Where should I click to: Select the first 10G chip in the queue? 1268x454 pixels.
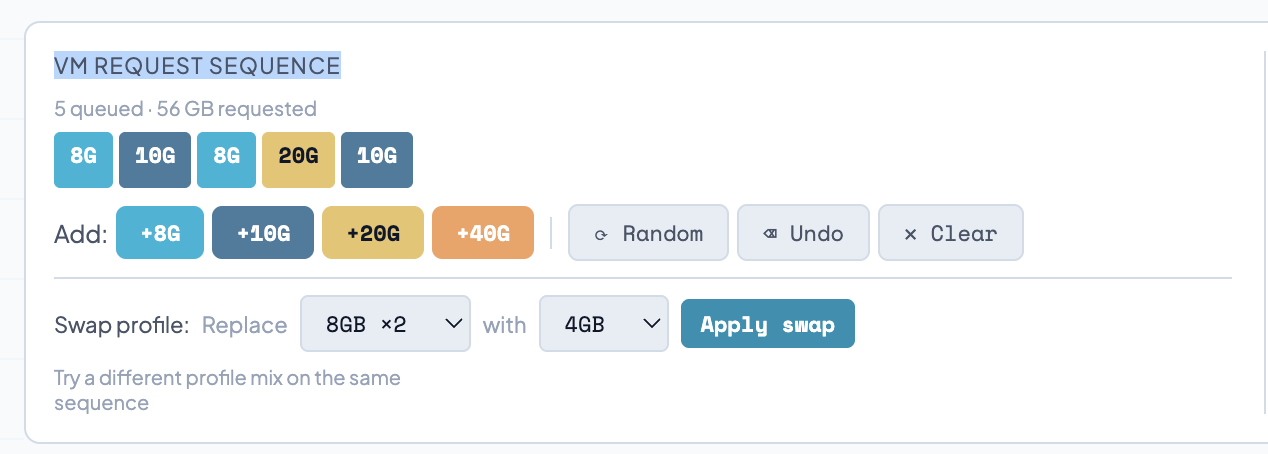point(155,156)
